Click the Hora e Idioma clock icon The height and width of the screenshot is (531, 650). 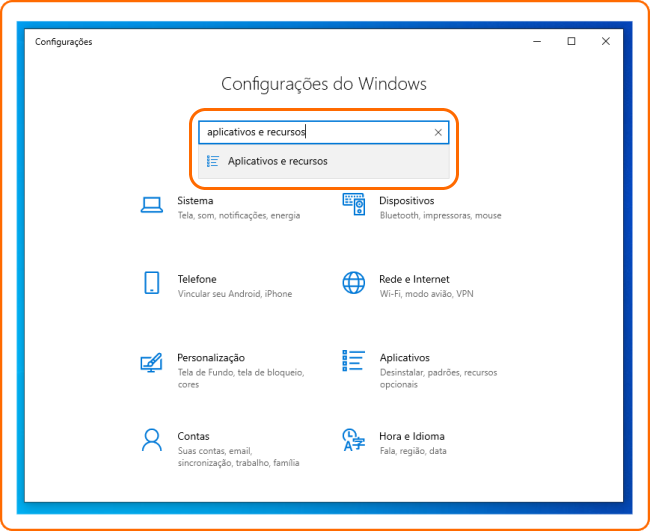[x=354, y=440]
